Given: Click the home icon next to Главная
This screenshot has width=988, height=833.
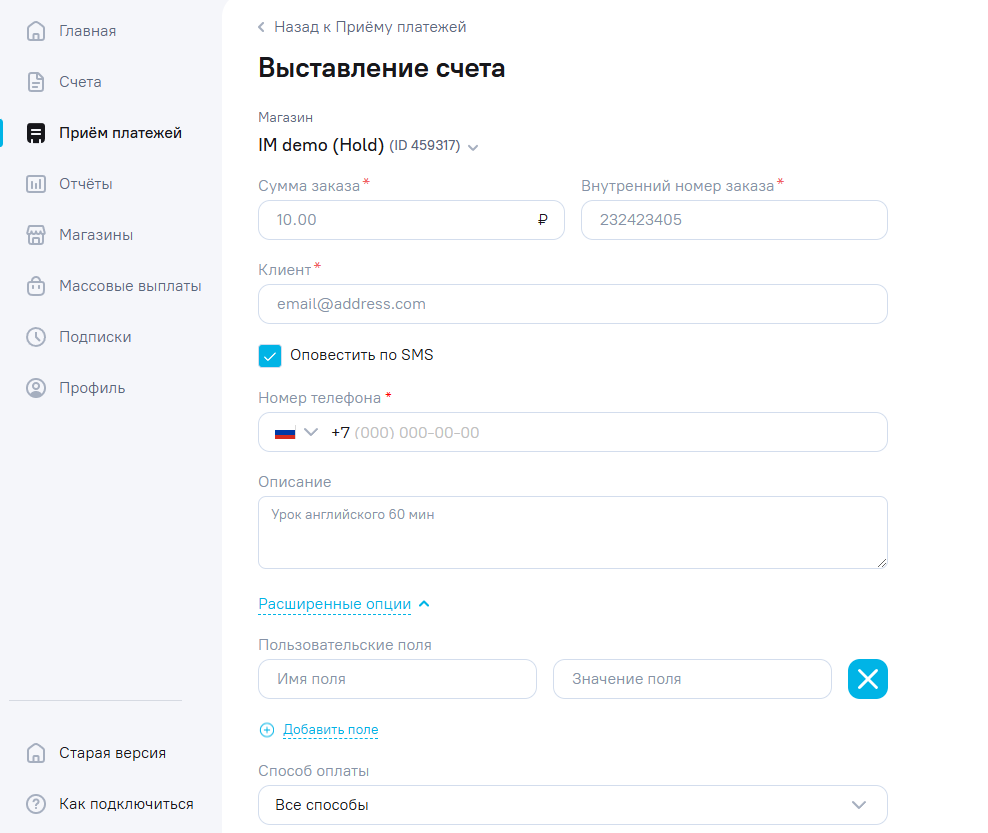Looking at the screenshot, I should point(36,31).
